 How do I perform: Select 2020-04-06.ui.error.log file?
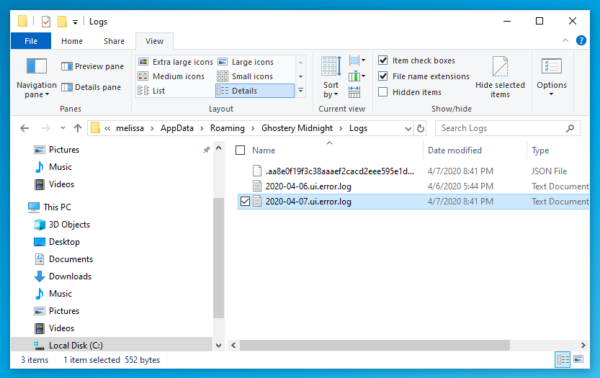tap(308, 186)
